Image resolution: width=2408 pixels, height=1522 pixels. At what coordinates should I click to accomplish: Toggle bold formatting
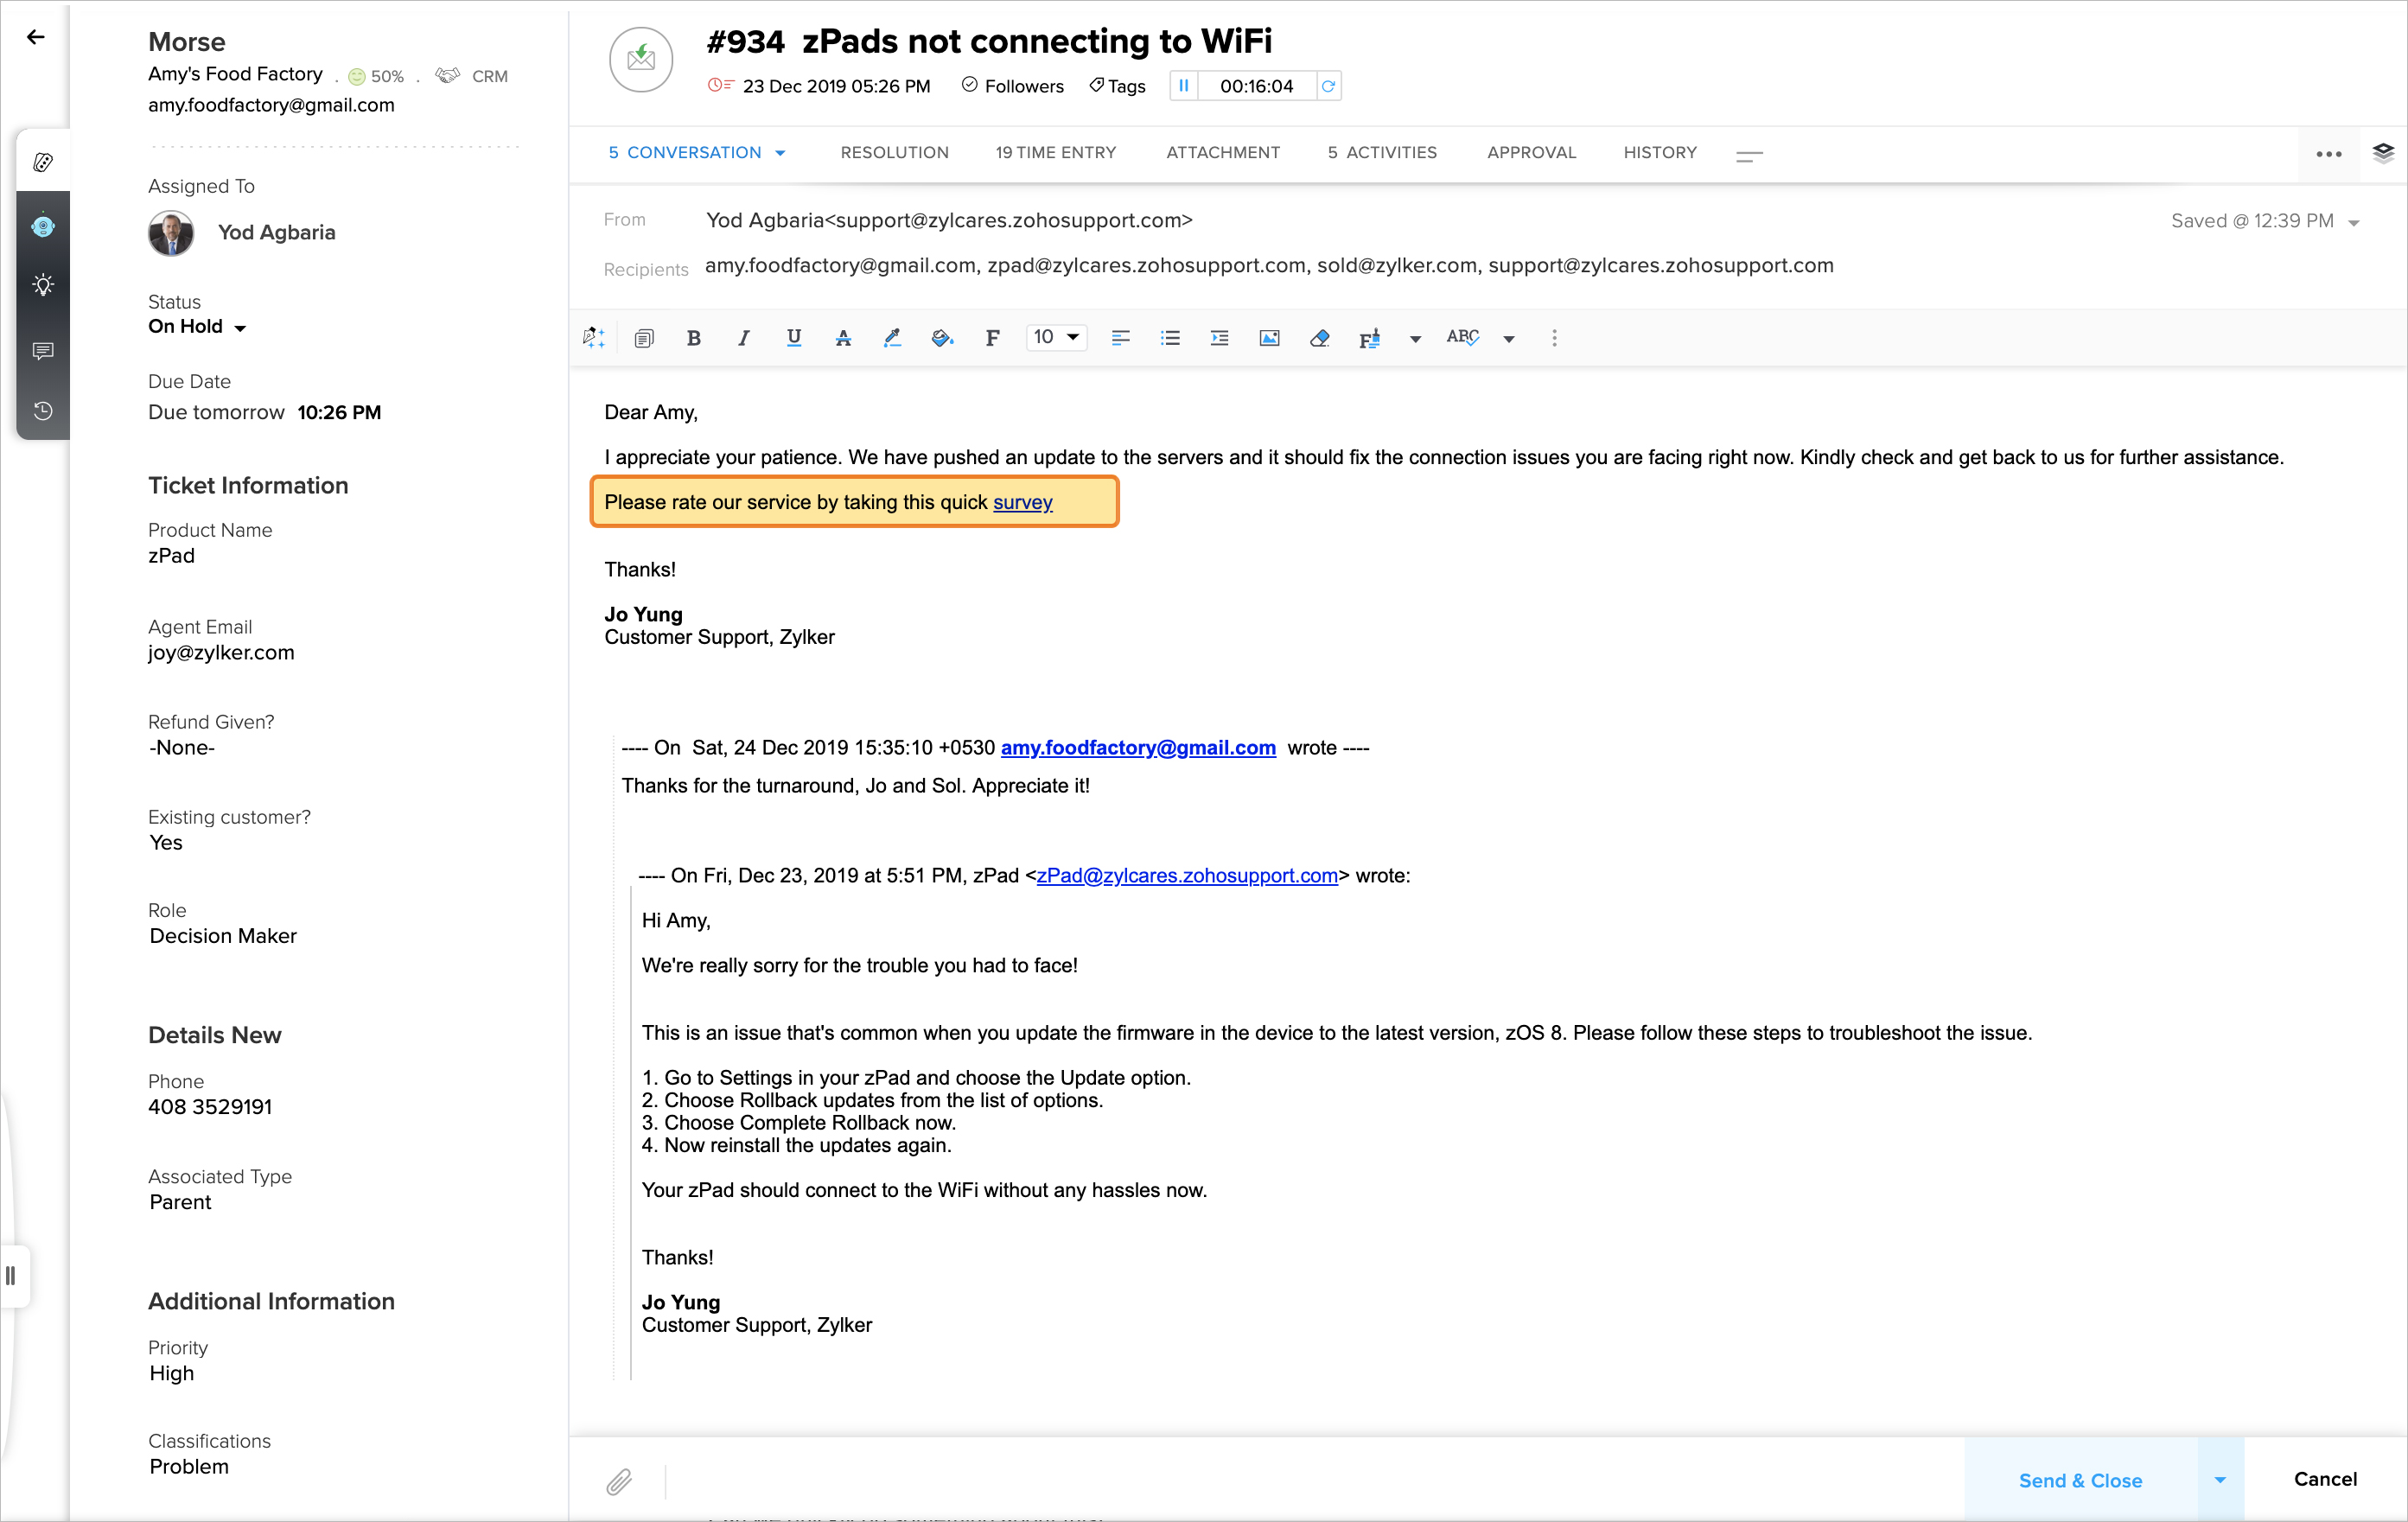point(694,338)
